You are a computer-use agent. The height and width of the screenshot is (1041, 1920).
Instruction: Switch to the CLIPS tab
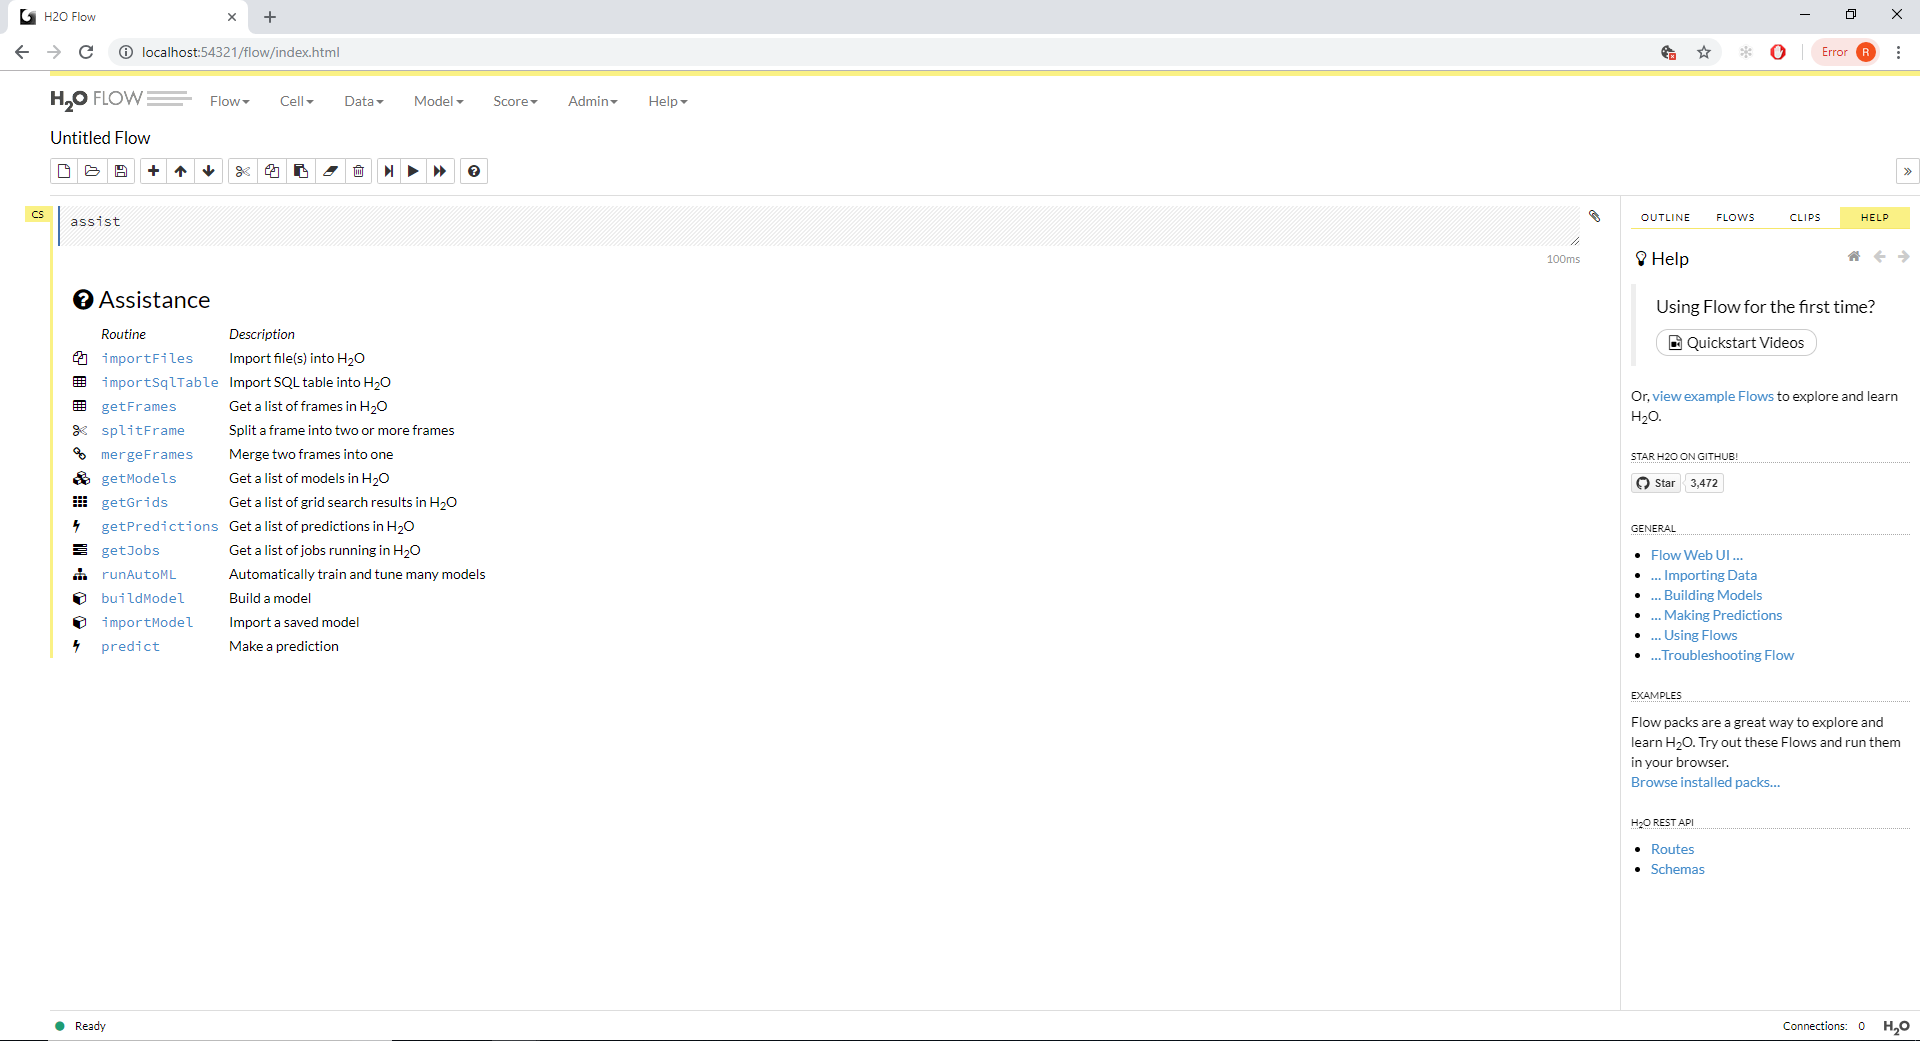pos(1805,217)
